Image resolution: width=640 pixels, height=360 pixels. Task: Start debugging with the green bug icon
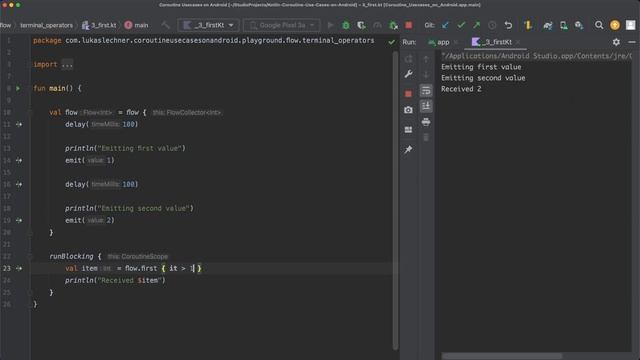pyautogui.click(x=346, y=25)
